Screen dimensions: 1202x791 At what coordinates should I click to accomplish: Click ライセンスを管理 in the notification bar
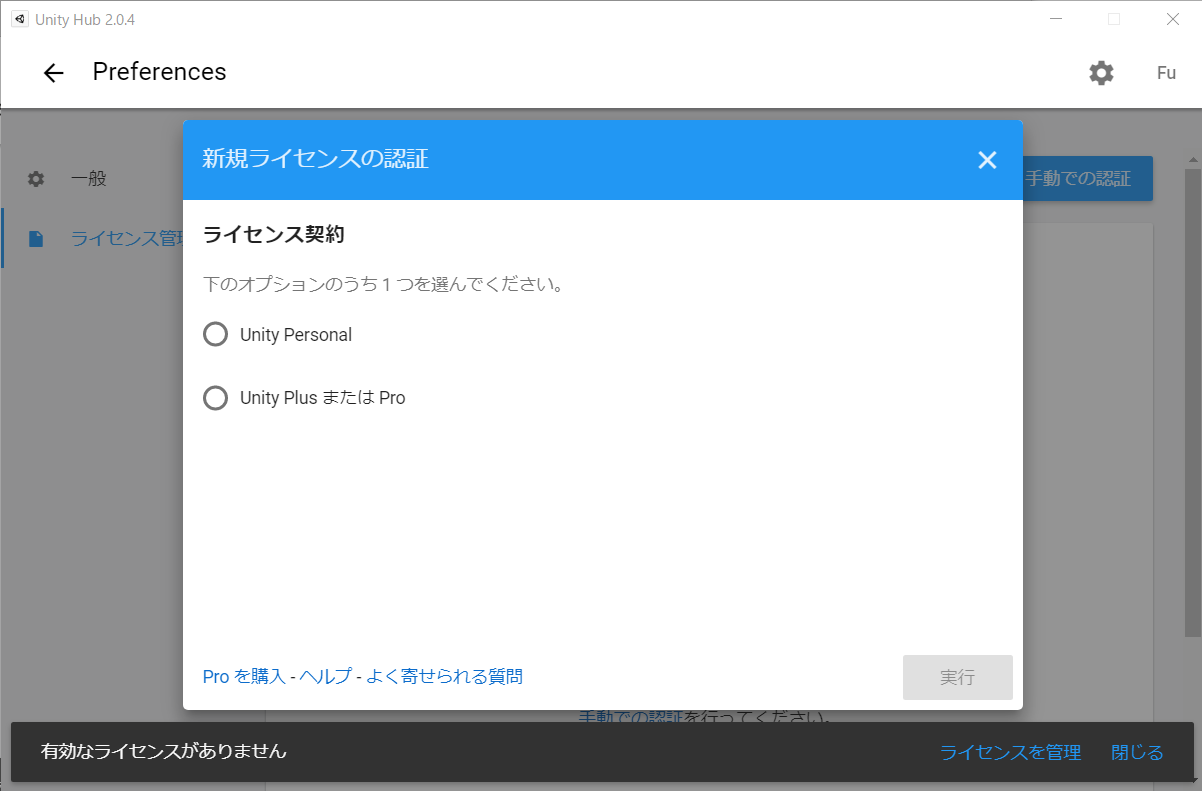(1010, 752)
